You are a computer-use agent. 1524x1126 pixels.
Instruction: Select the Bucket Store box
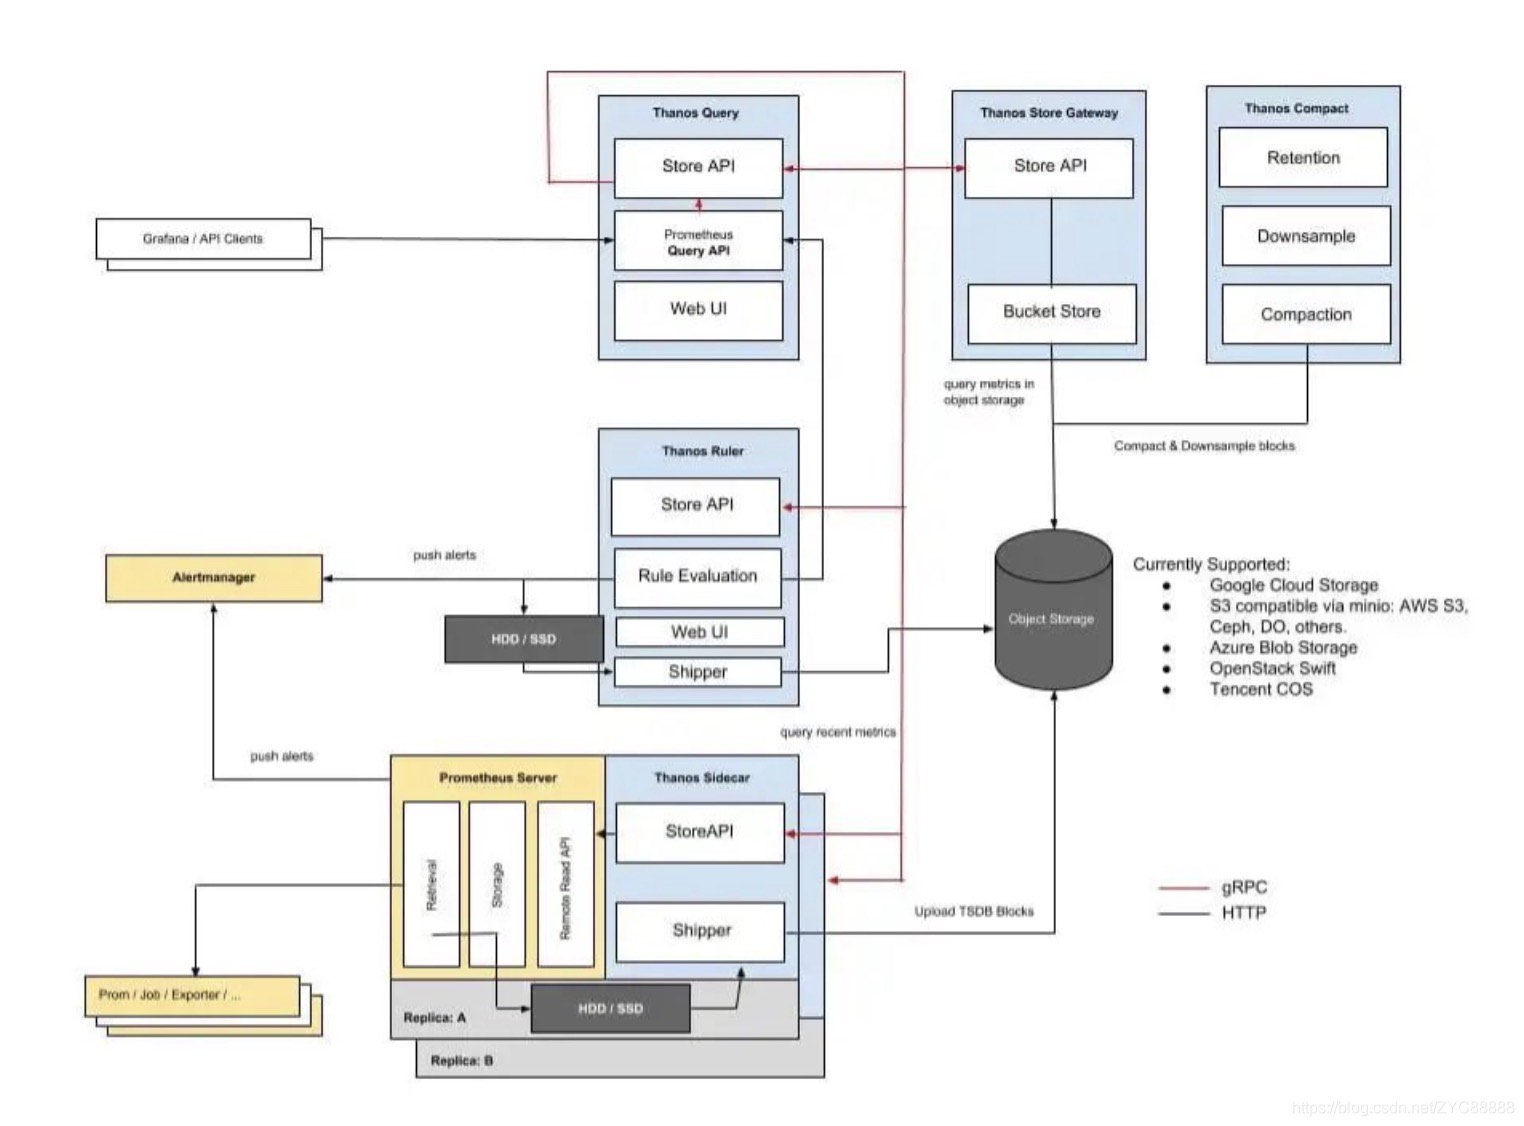[1052, 313]
